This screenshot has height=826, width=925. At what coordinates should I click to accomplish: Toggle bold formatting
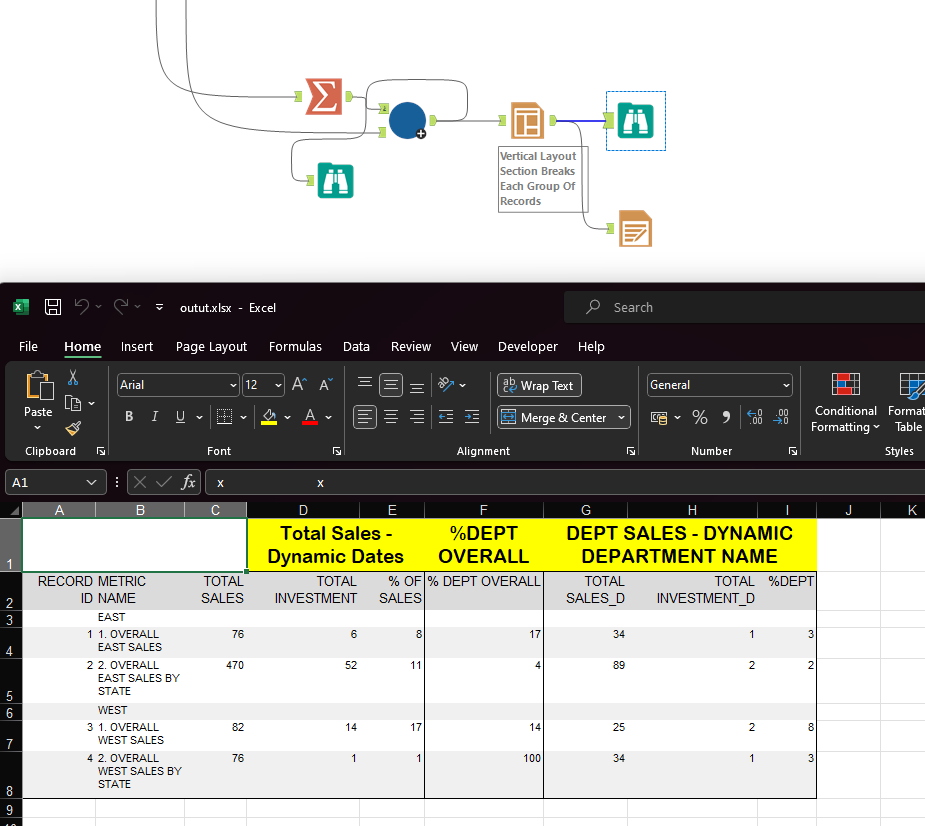coord(129,417)
